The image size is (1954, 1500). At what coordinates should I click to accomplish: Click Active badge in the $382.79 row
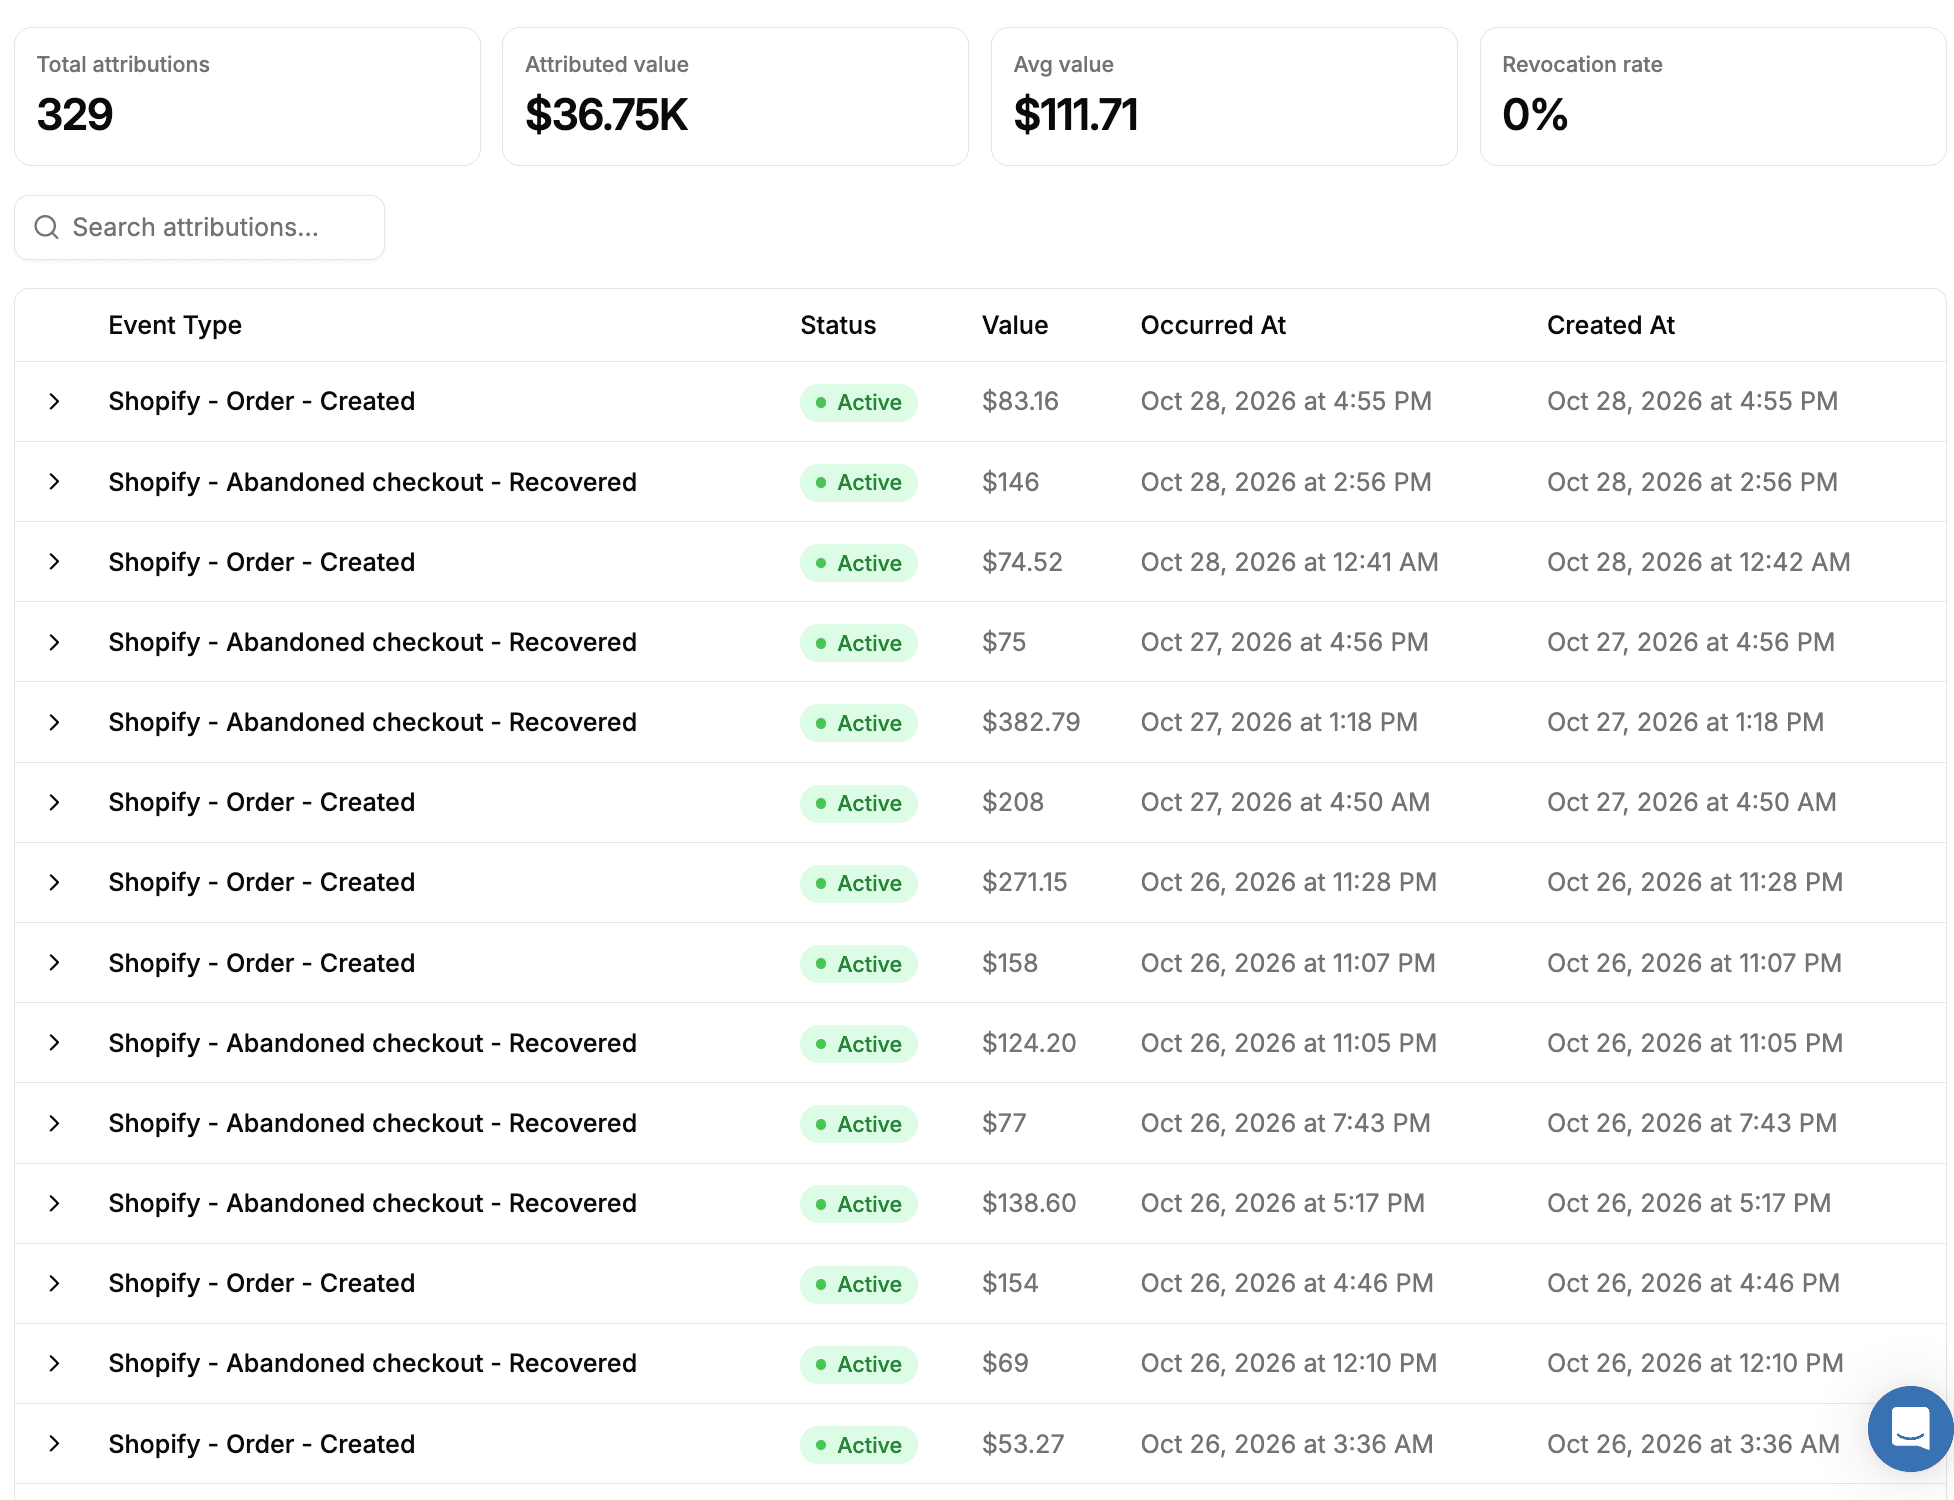(859, 723)
